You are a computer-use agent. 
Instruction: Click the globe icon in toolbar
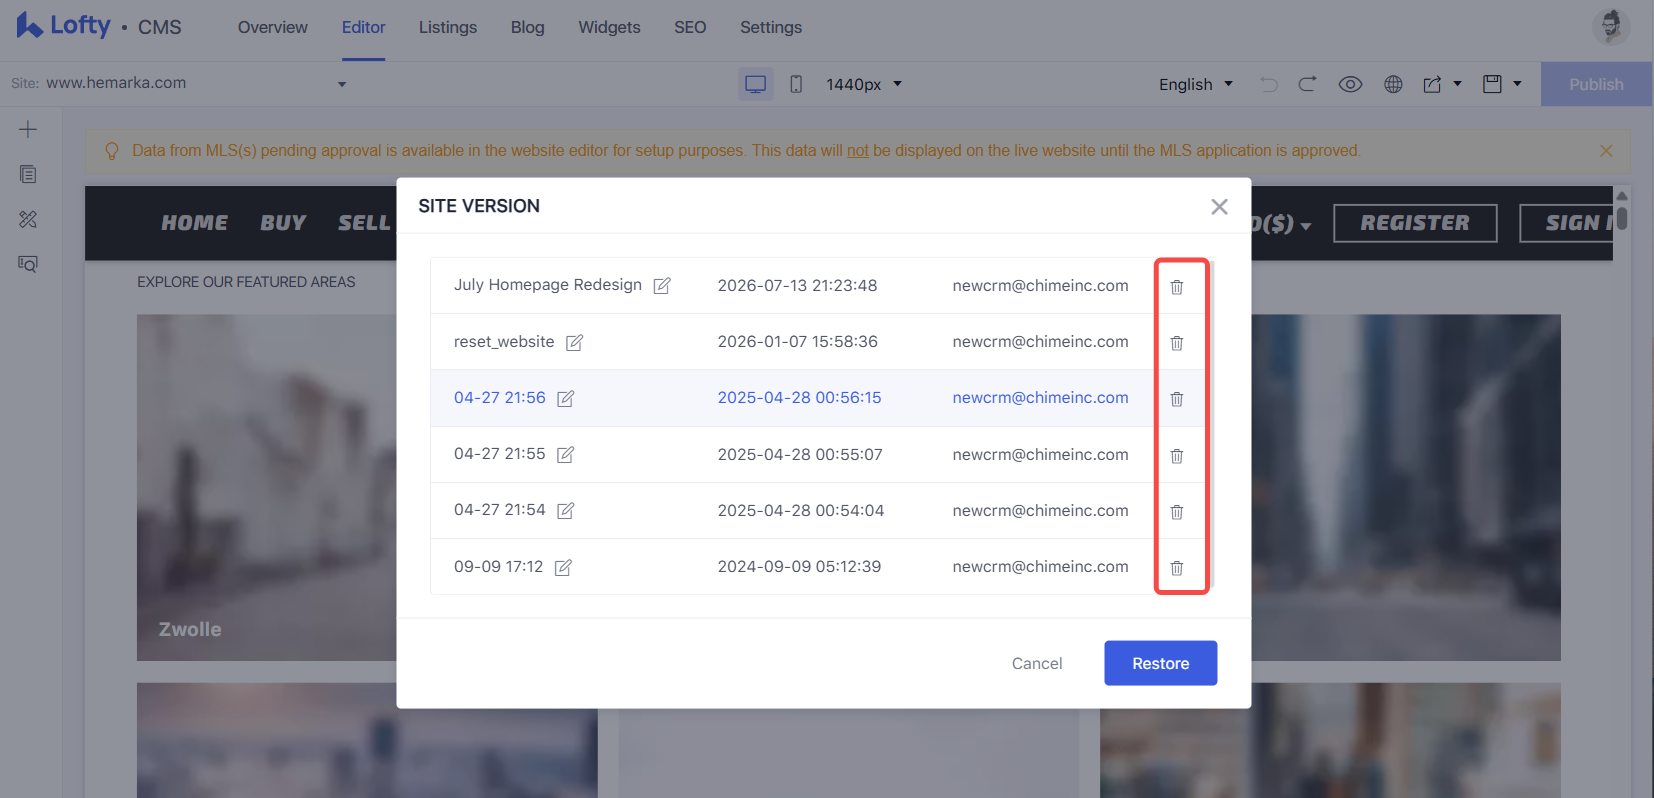pyautogui.click(x=1393, y=84)
